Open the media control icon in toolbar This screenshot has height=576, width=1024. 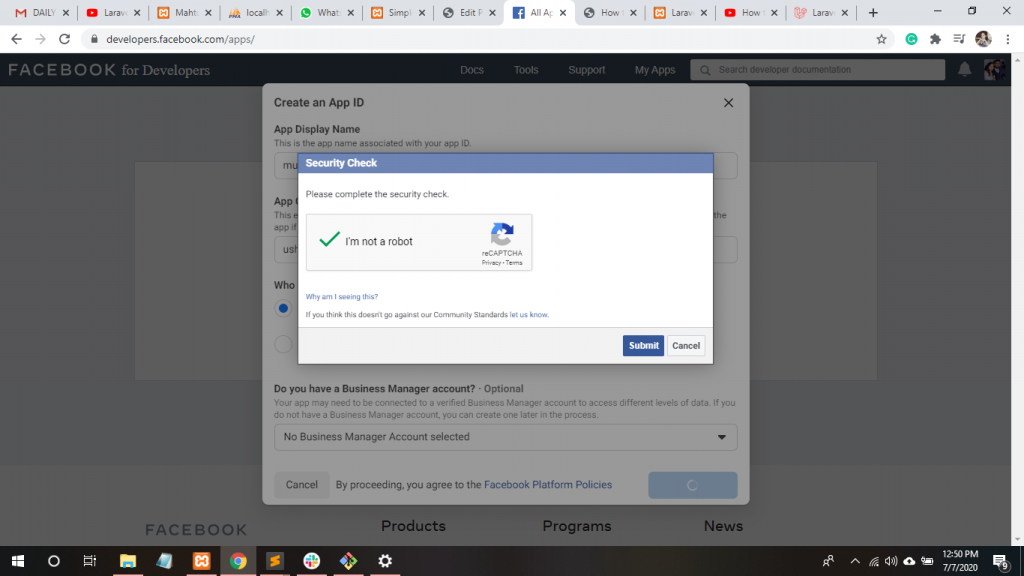click(x=959, y=39)
